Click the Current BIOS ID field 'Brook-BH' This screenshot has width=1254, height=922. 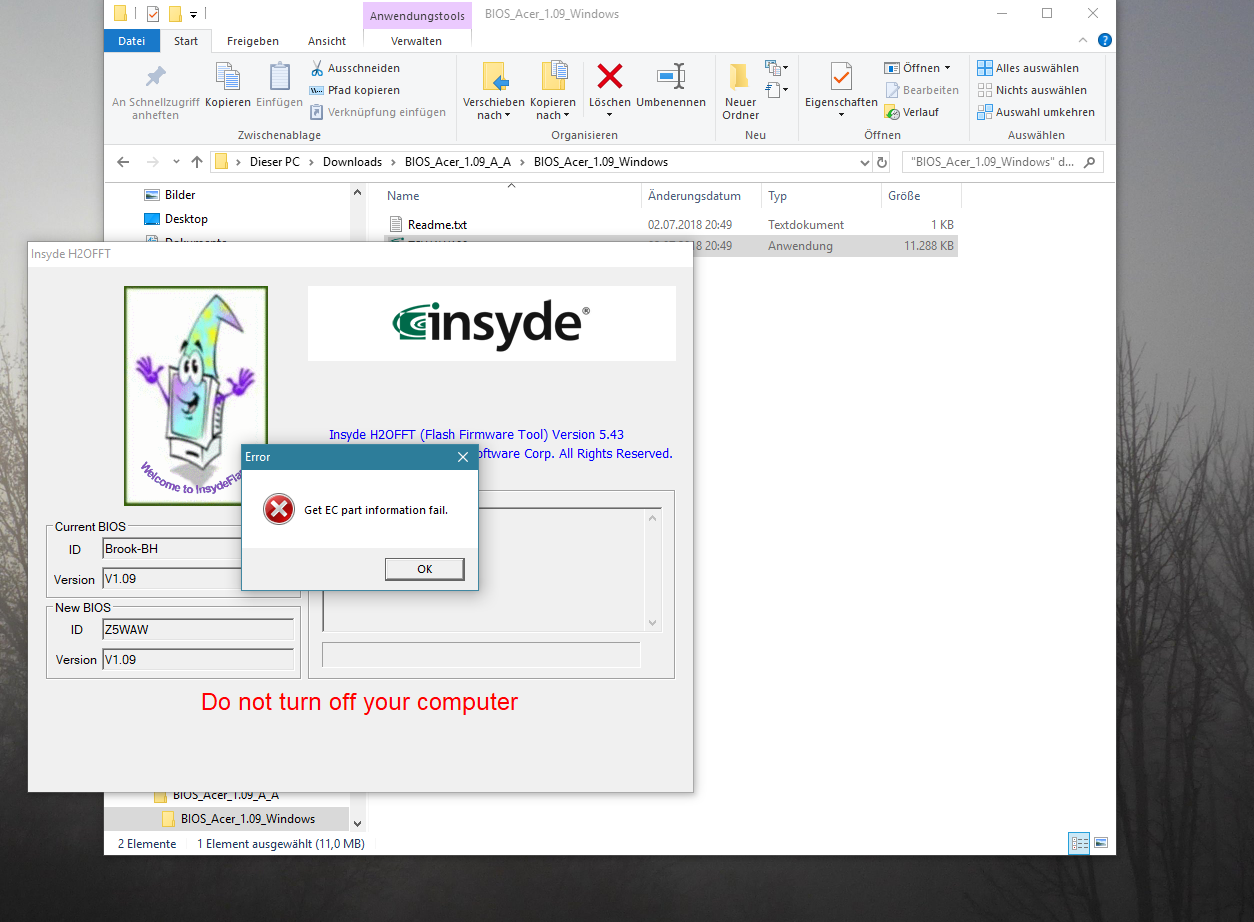click(x=172, y=549)
